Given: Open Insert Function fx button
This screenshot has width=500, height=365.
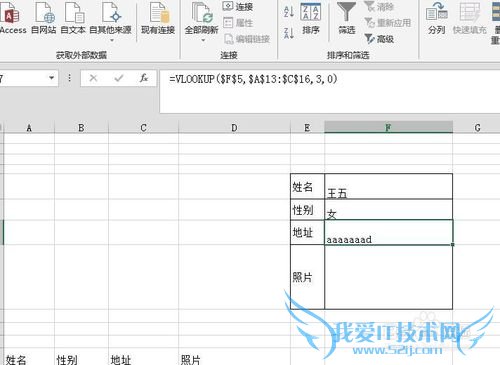Looking at the screenshot, I should click(x=144, y=78).
